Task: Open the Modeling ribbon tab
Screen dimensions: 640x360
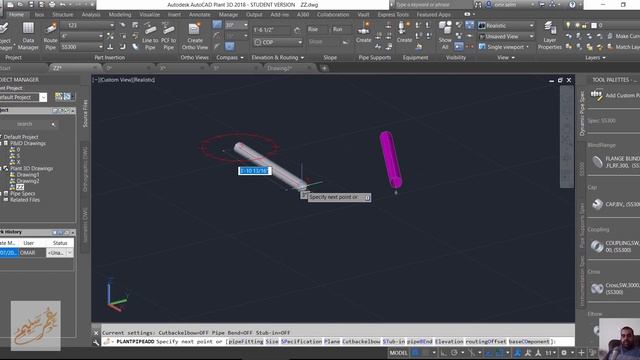Action: [120, 14]
